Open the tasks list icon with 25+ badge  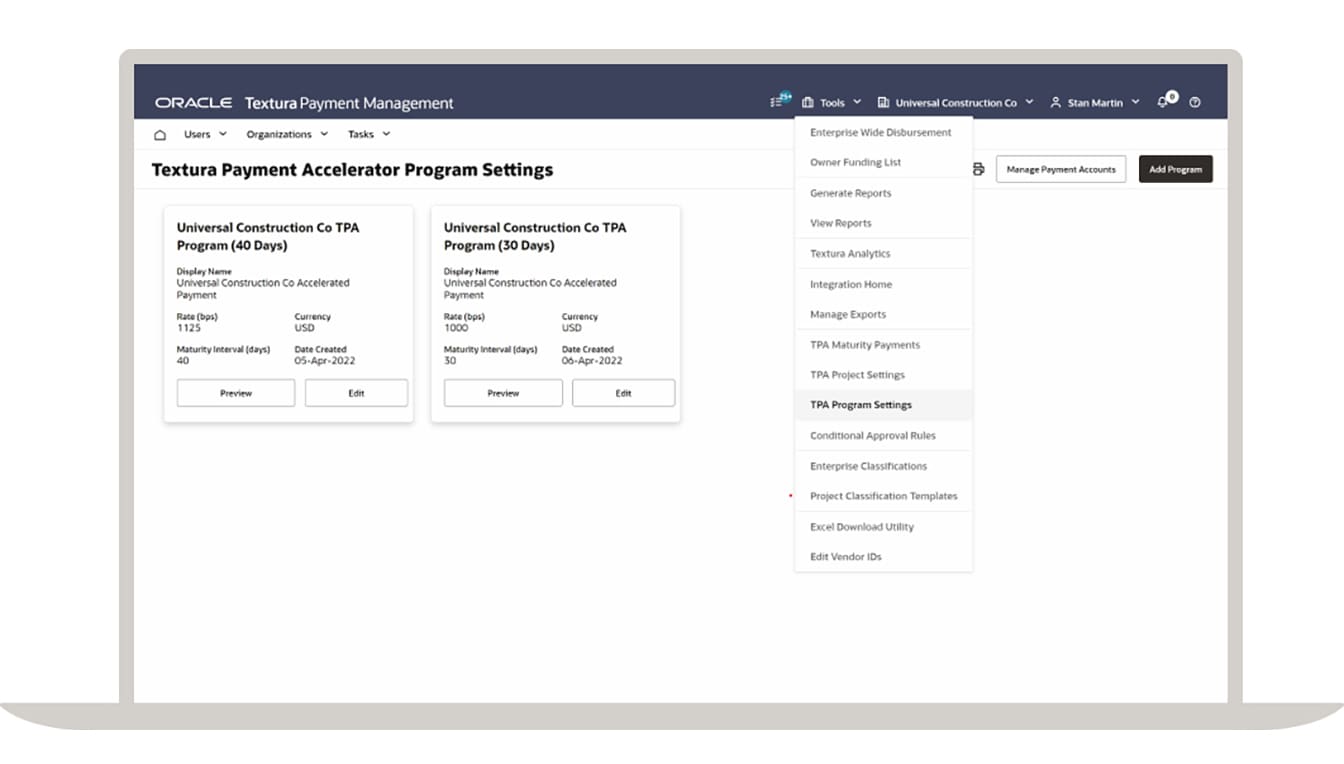(777, 100)
